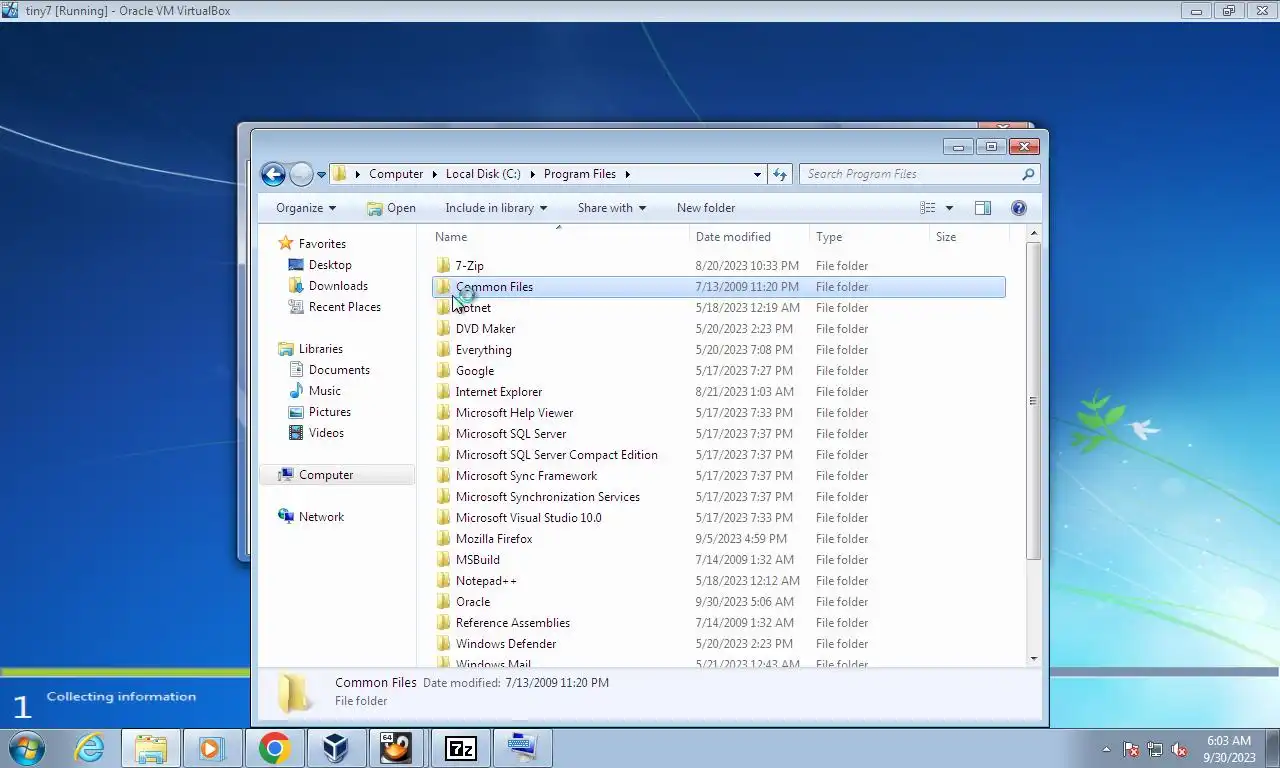Select the DVD Maker folder icon

(444, 329)
